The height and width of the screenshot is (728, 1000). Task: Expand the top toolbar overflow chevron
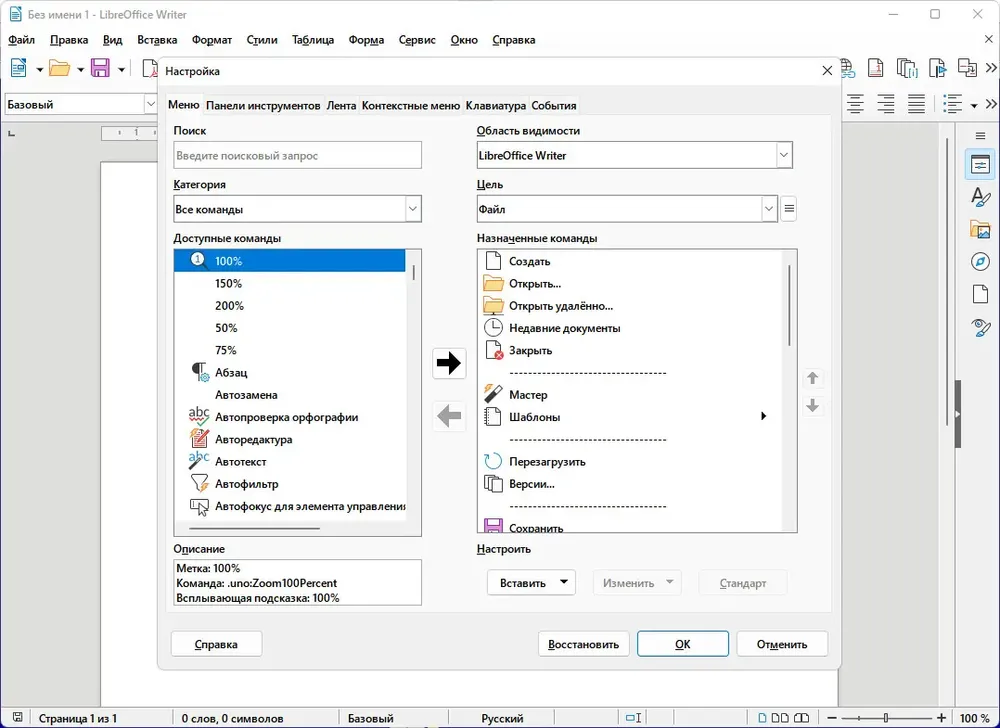pyautogui.click(x=991, y=68)
